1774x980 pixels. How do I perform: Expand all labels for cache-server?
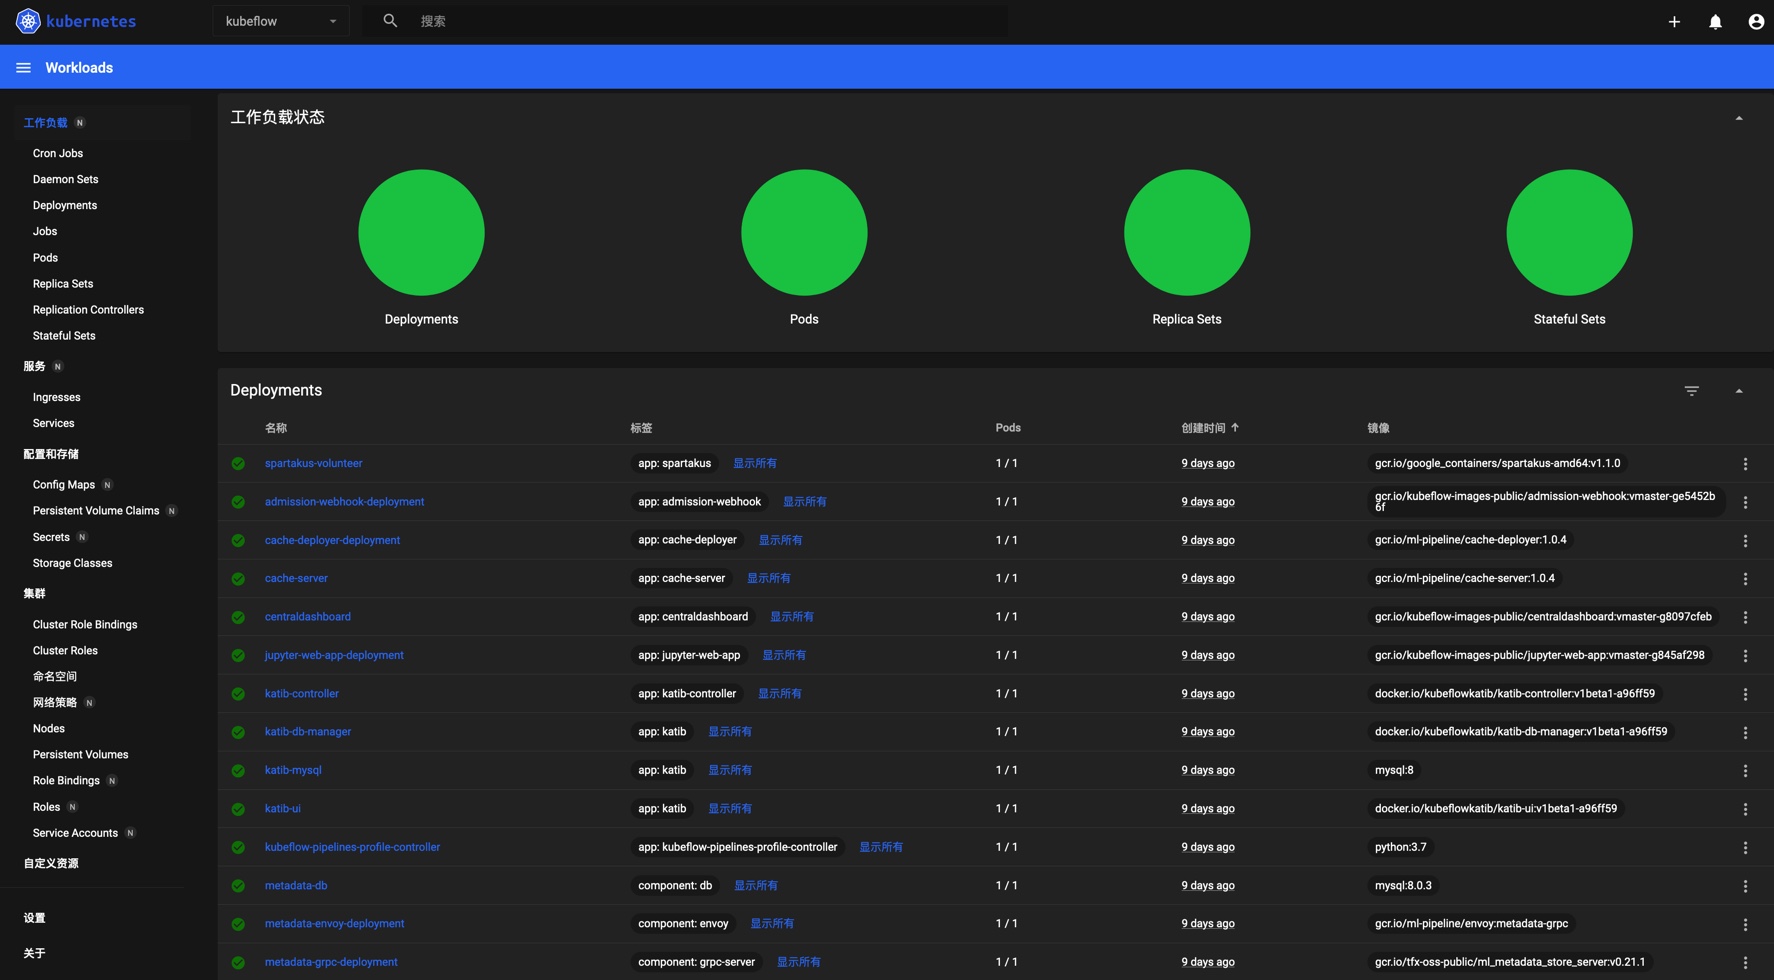point(769,578)
